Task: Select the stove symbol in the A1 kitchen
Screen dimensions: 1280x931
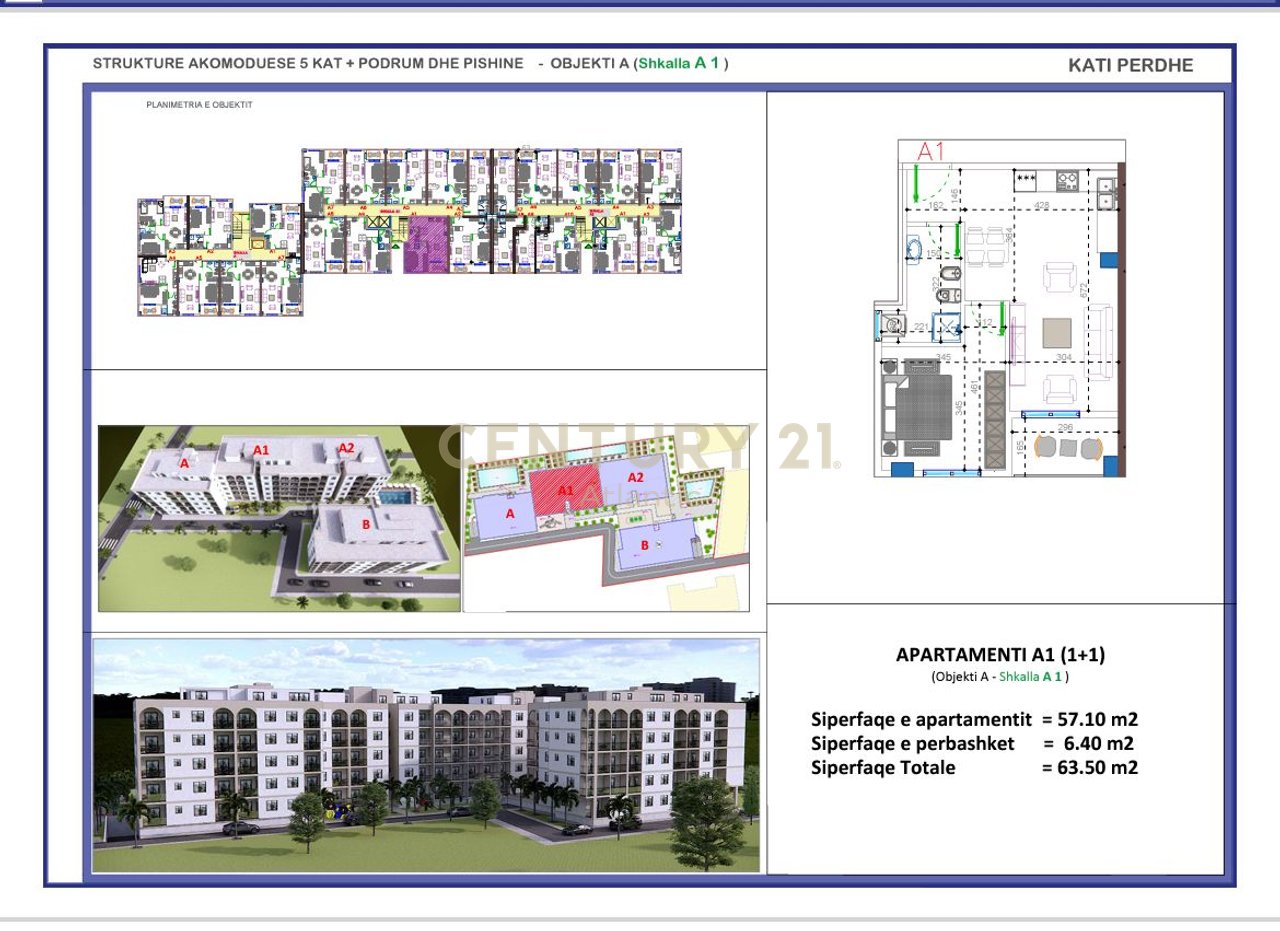Action: [1066, 180]
